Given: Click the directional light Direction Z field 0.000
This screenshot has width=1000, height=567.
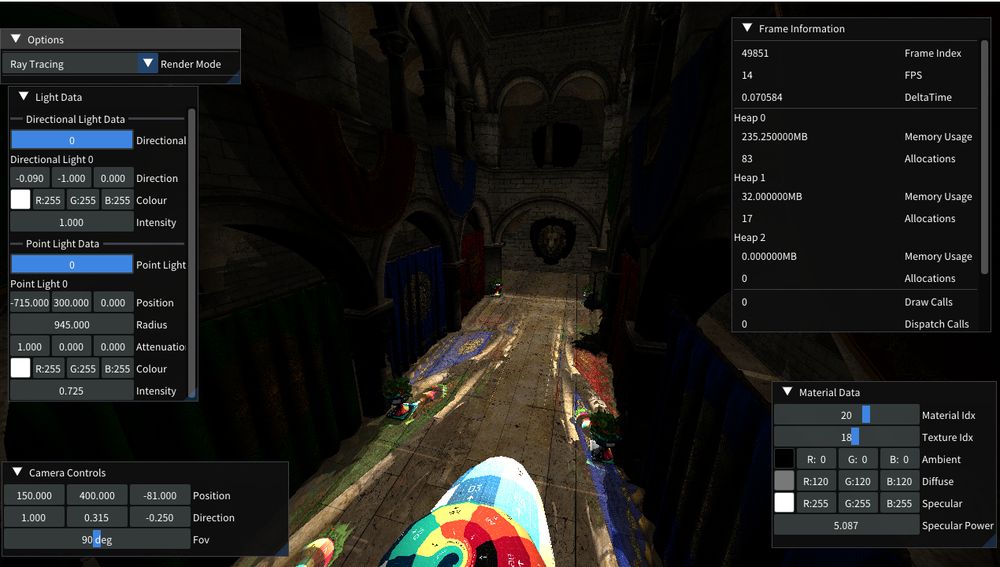Looking at the screenshot, I should tap(113, 178).
